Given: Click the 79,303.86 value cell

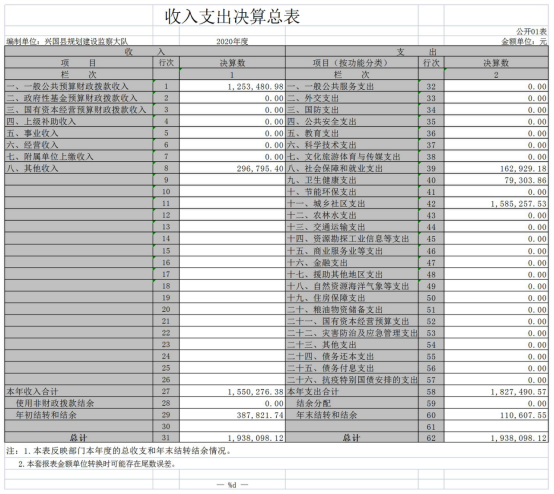Looking at the screenshot, I should [496, 180].
